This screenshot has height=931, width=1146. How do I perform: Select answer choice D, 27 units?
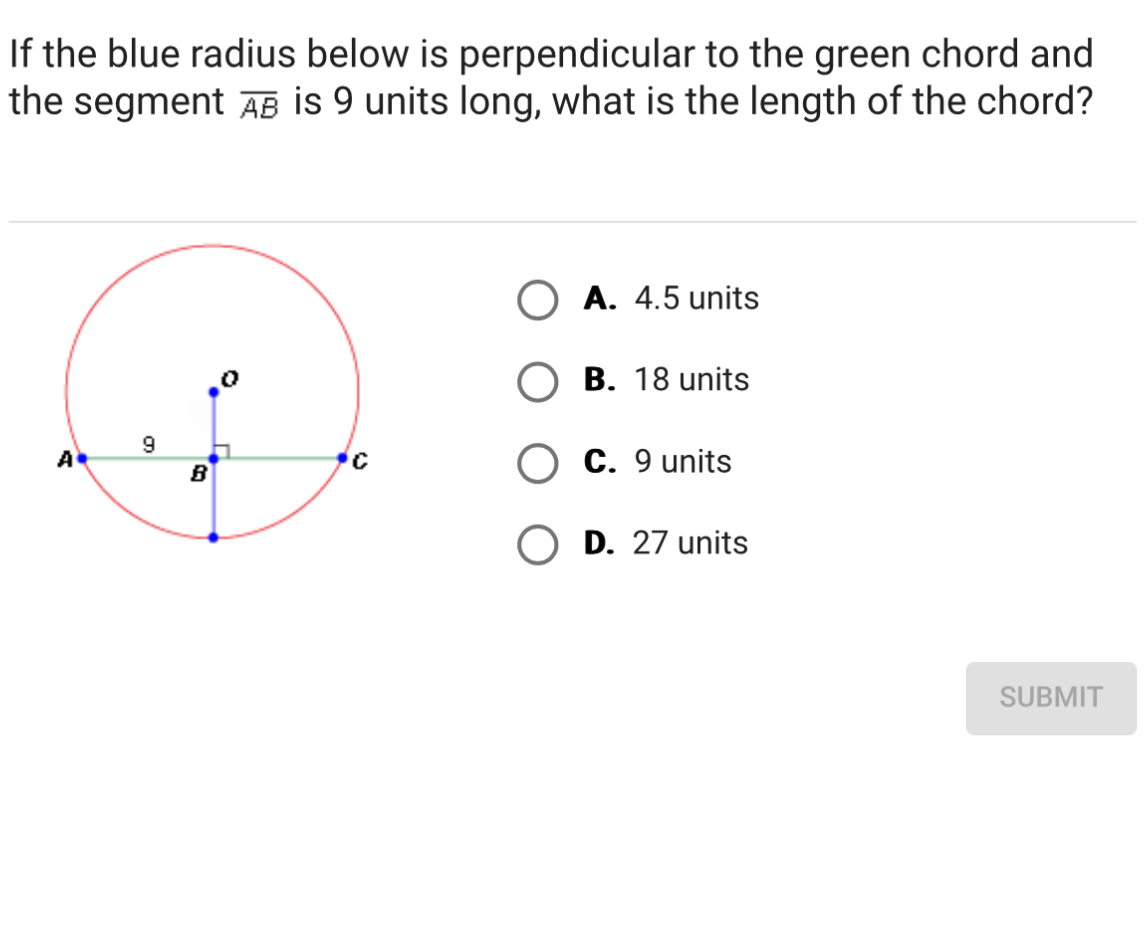(538, 545)
